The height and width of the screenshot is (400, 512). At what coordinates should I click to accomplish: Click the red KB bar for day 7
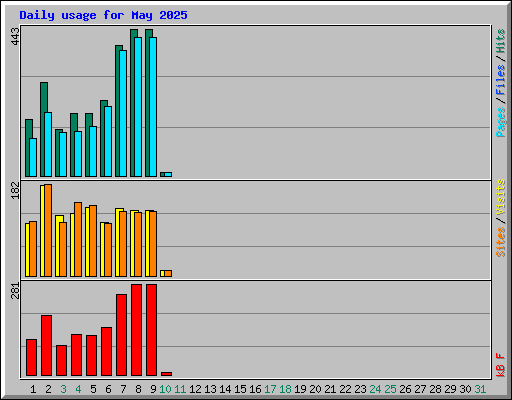[x=121, y=335]
